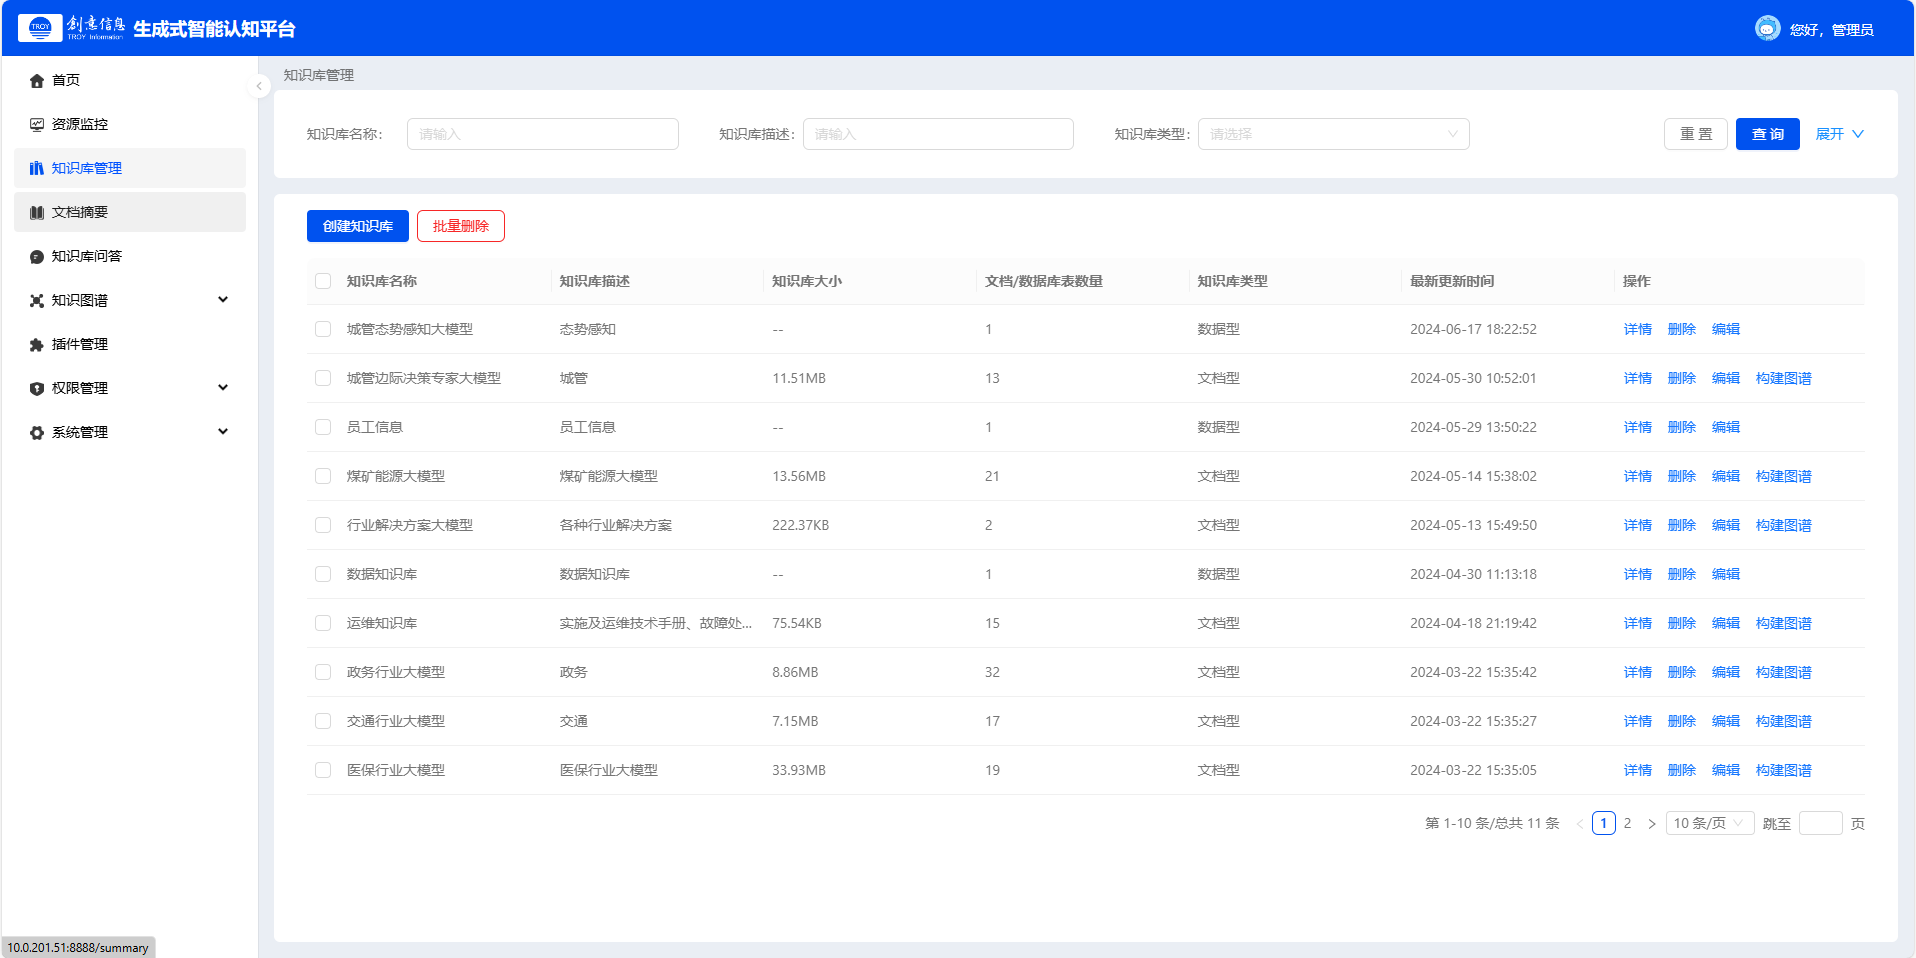This screenshot has height=958, width=1916.
Task: Click 构建图谱 for 交通行业大模型 row
Action: point(1784,721)
